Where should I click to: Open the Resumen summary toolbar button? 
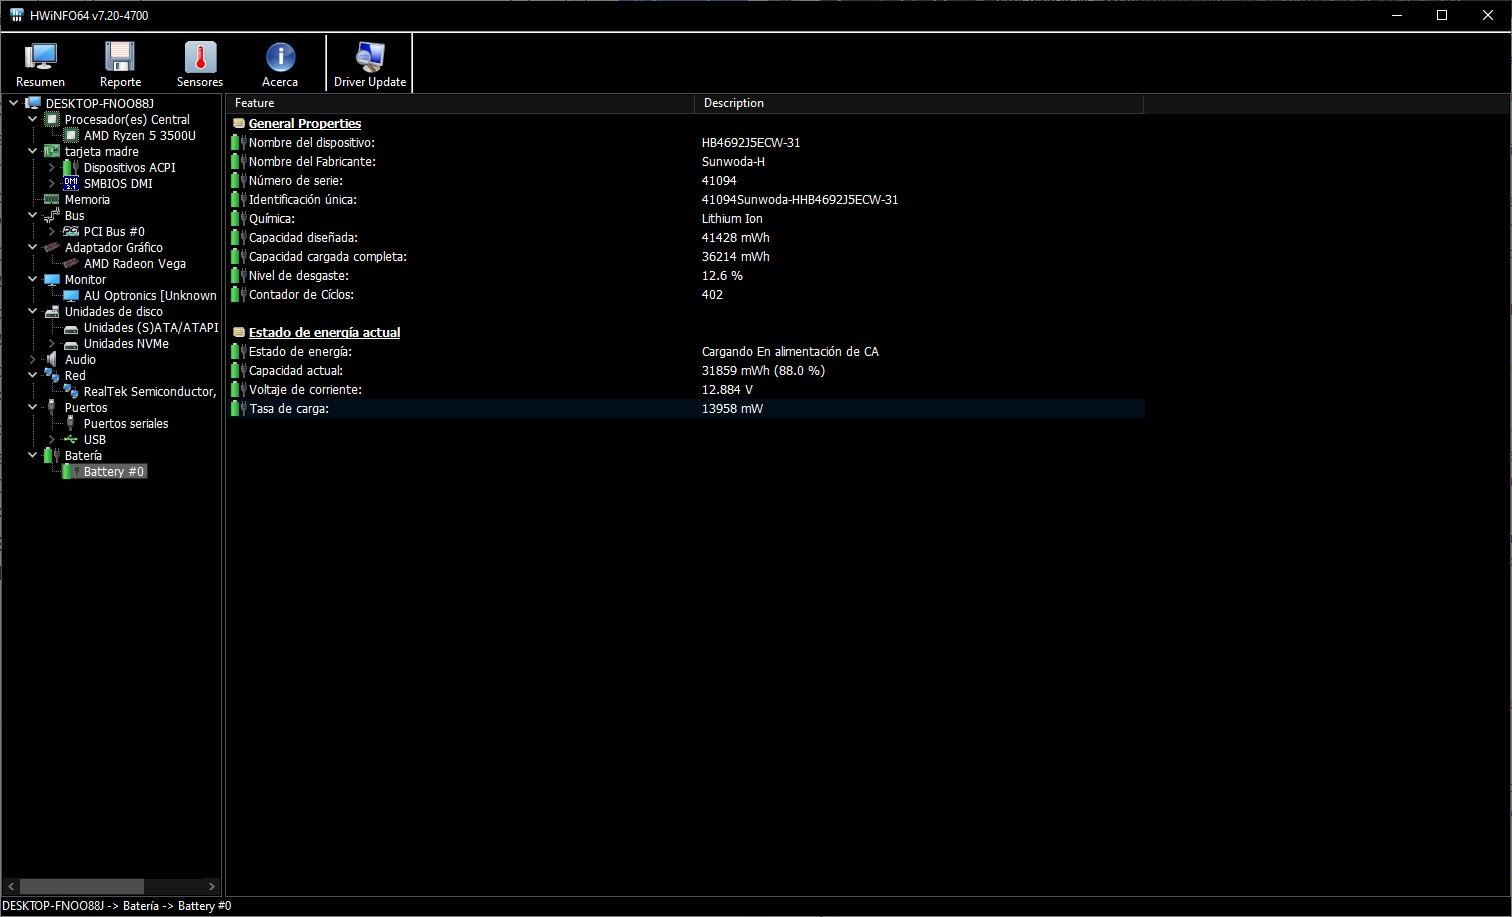click(x=40, y=63)
